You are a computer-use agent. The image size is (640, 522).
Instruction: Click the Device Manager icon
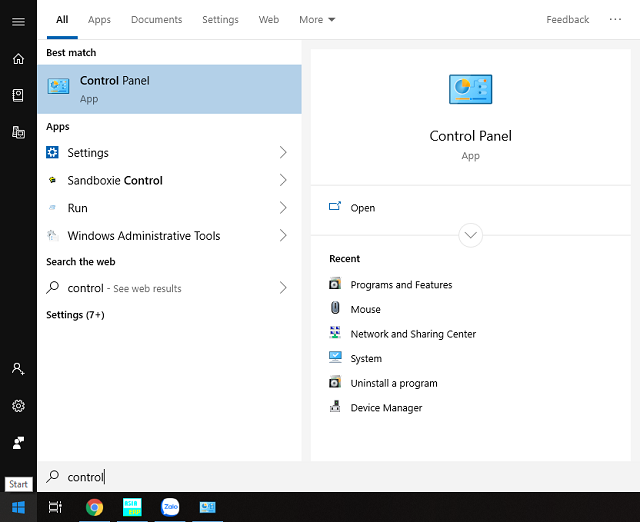pyautogui.click(x=335, y=406)
